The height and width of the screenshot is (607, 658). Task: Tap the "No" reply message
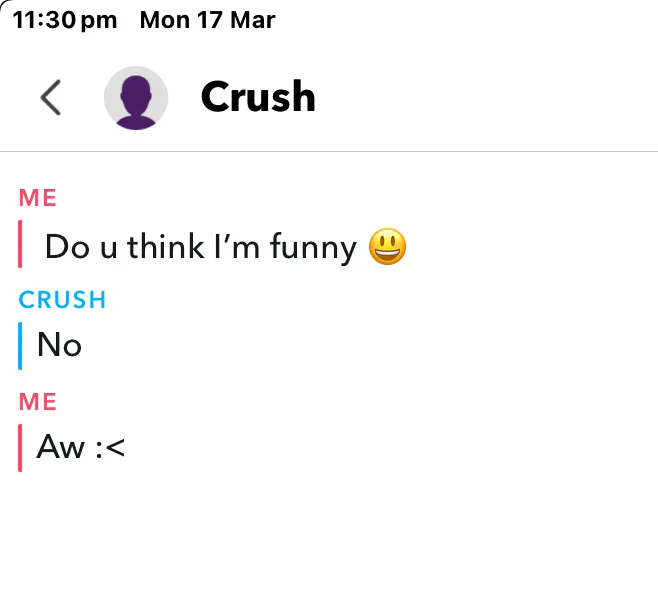[x=59, y=345]
